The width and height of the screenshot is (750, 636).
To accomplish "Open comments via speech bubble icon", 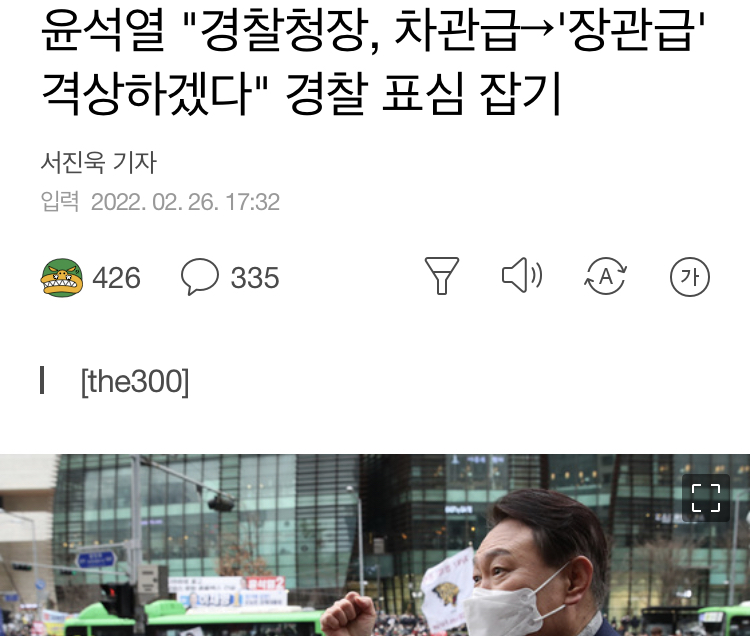I will coord(199,276).
